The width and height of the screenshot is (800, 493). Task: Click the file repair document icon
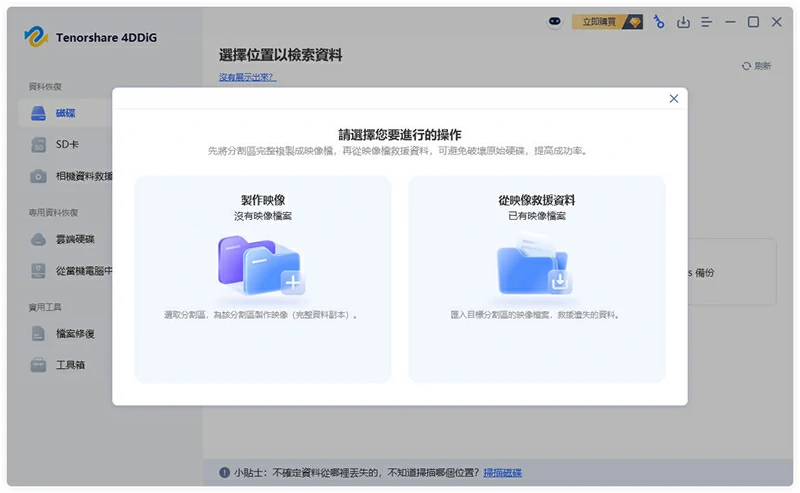point(38,334)
